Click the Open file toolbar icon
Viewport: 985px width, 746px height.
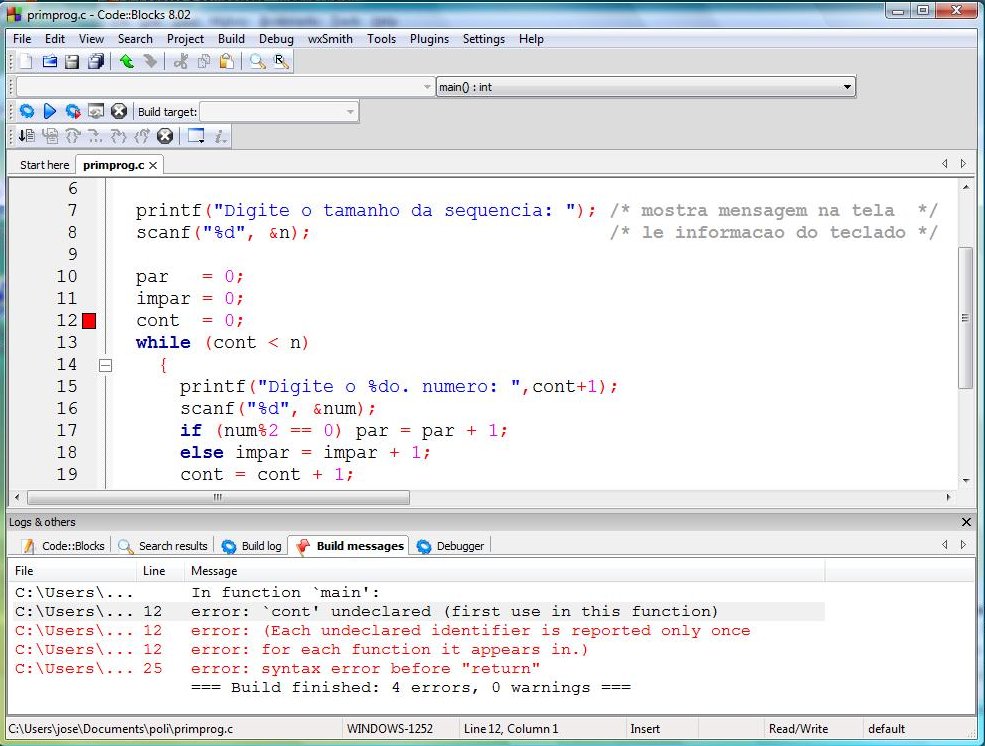click(49, 62)
